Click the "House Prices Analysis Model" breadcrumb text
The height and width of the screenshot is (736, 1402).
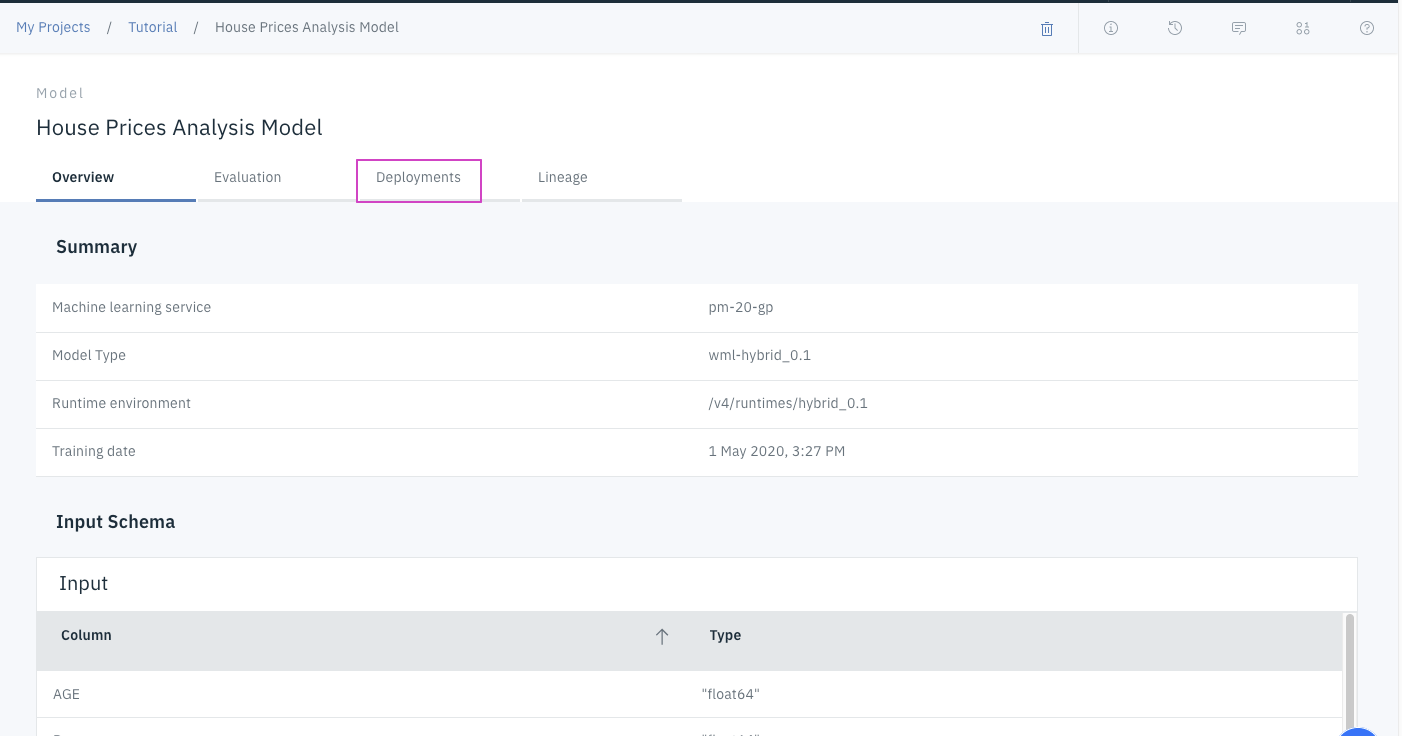307,27
